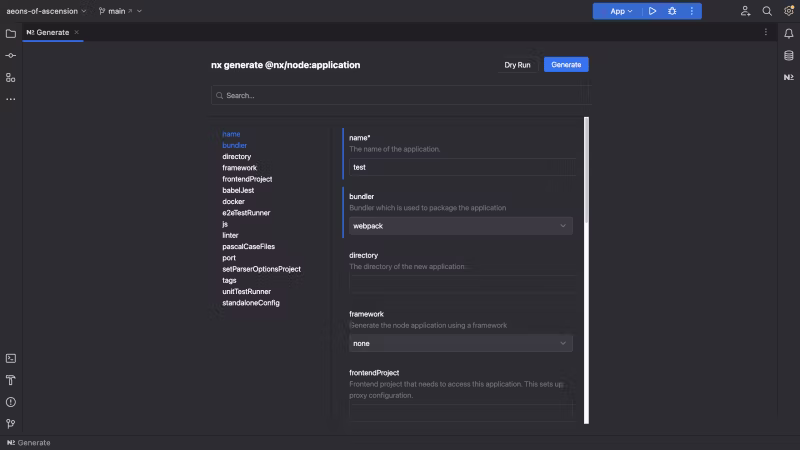This screenshot has width=800, height=450.
Task: Open IDE settings gear
Action: coord(789,11)
